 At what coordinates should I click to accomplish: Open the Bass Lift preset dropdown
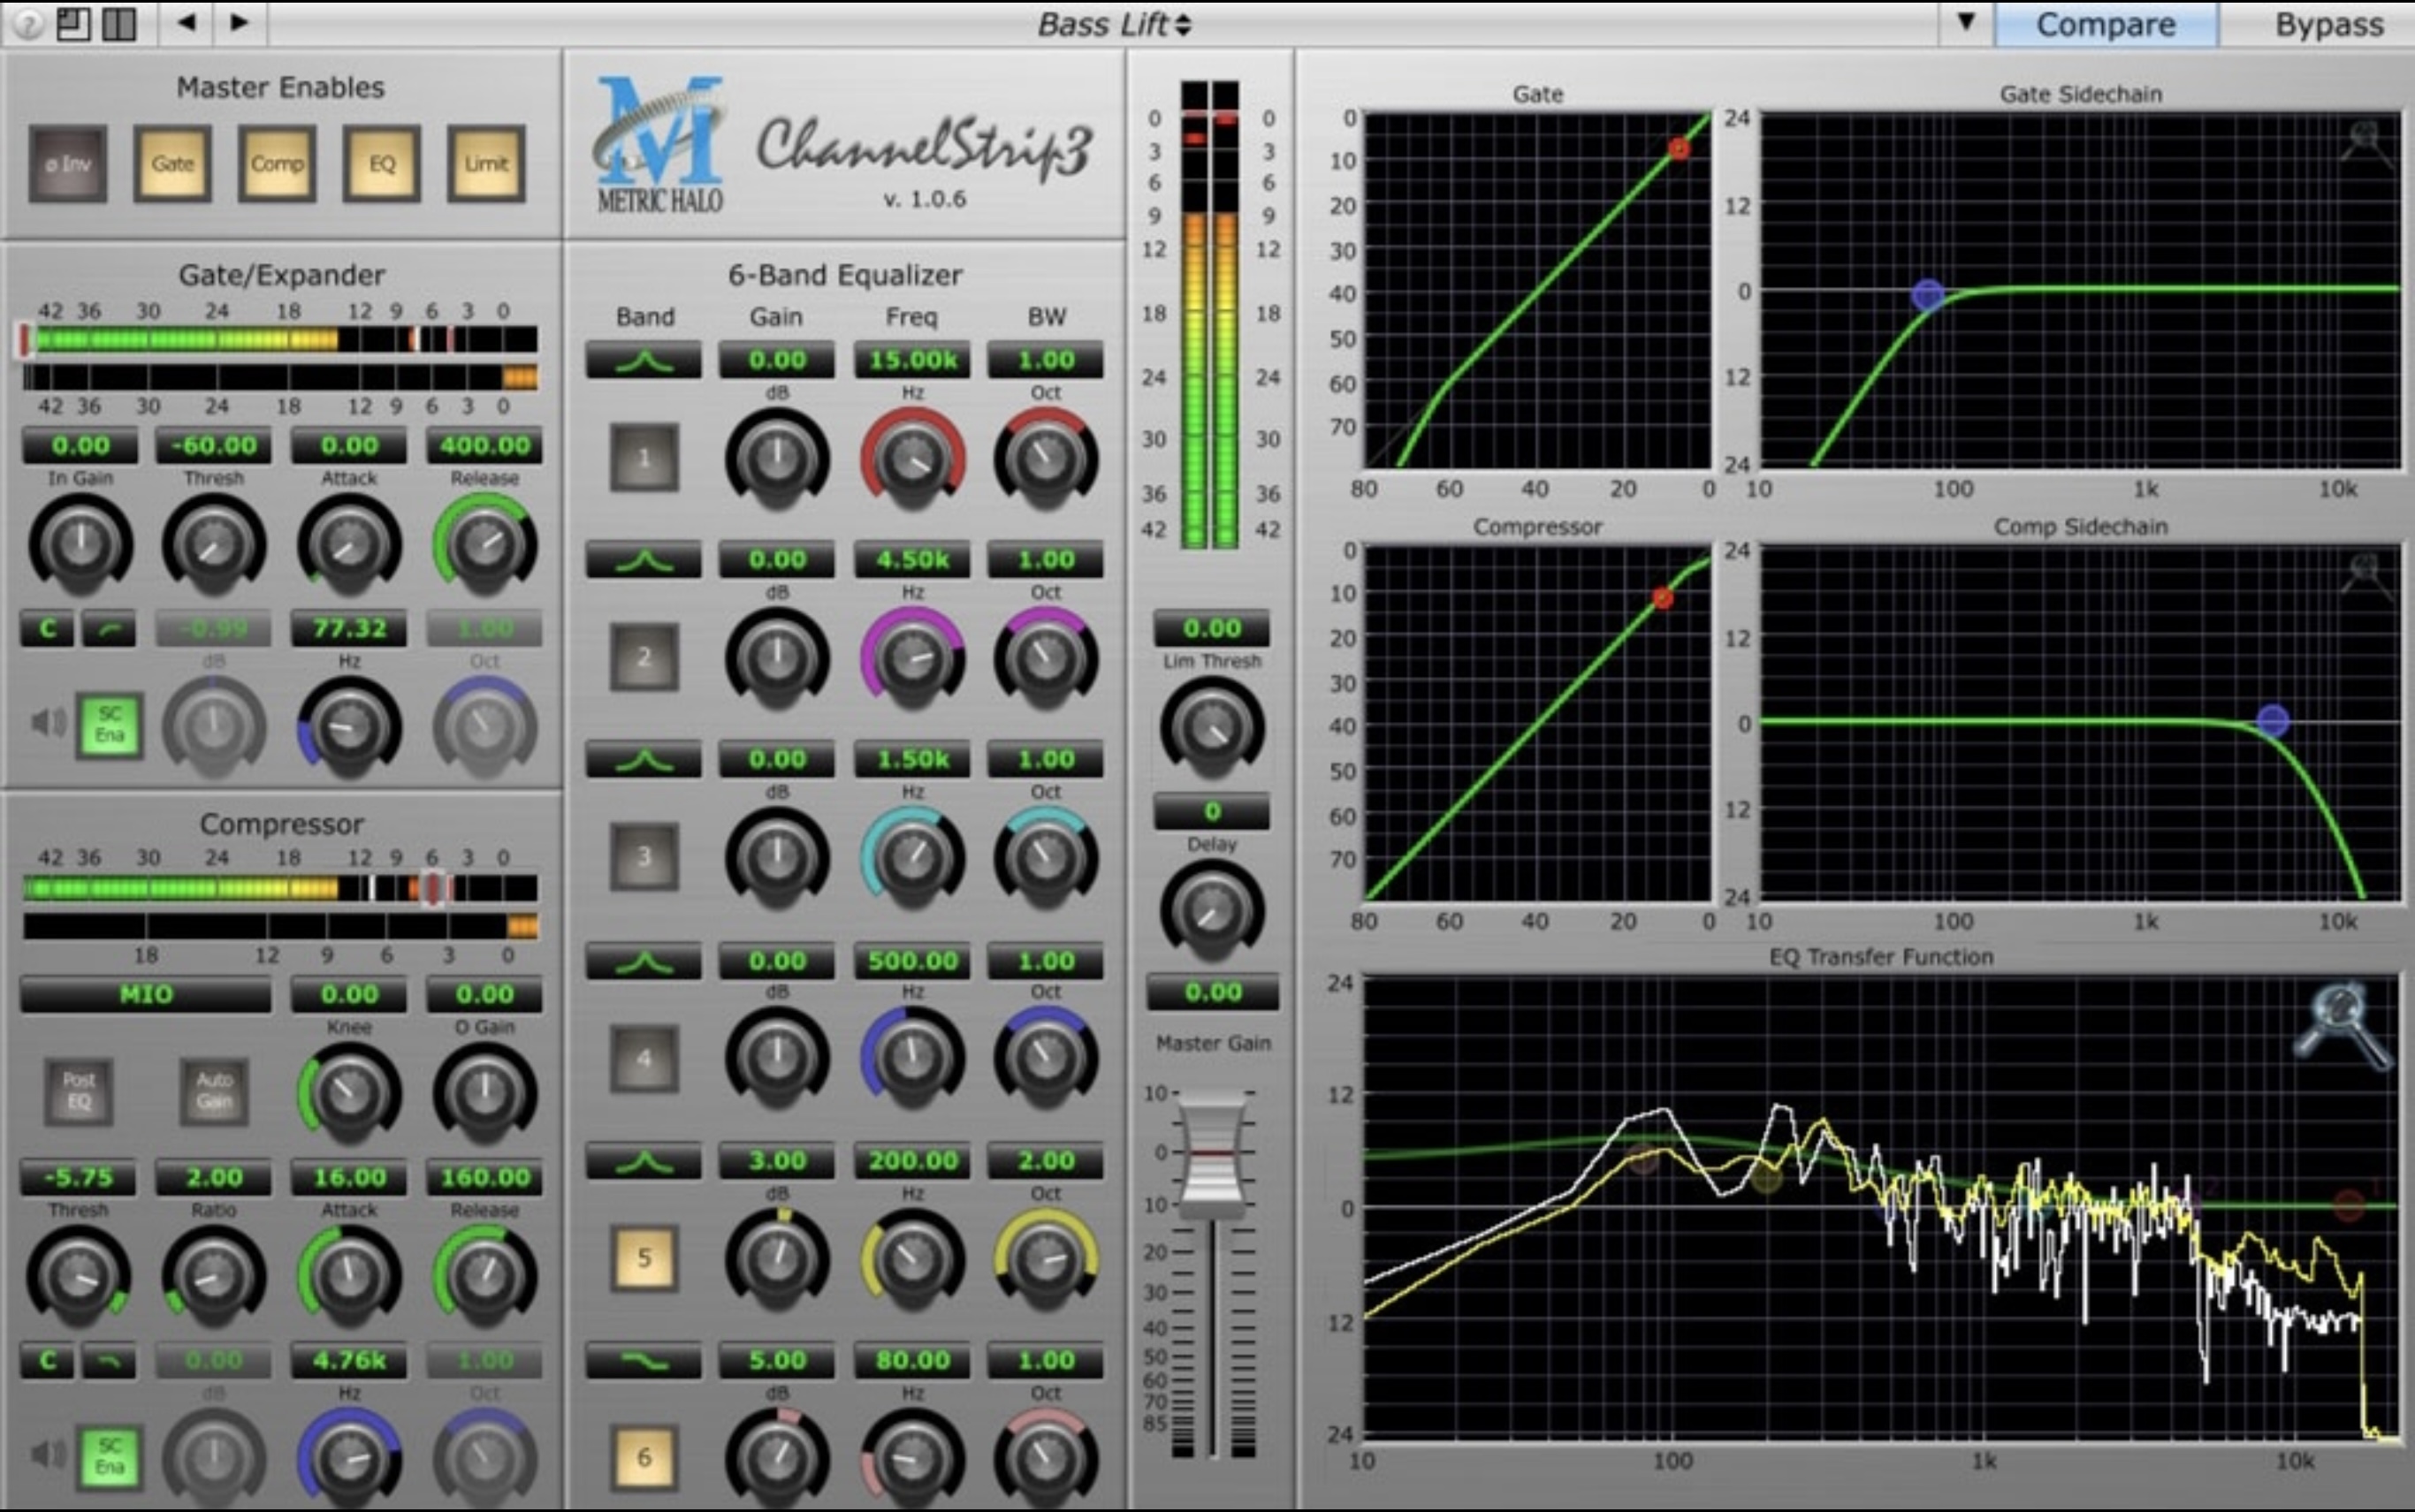[x=1114, y=24]
